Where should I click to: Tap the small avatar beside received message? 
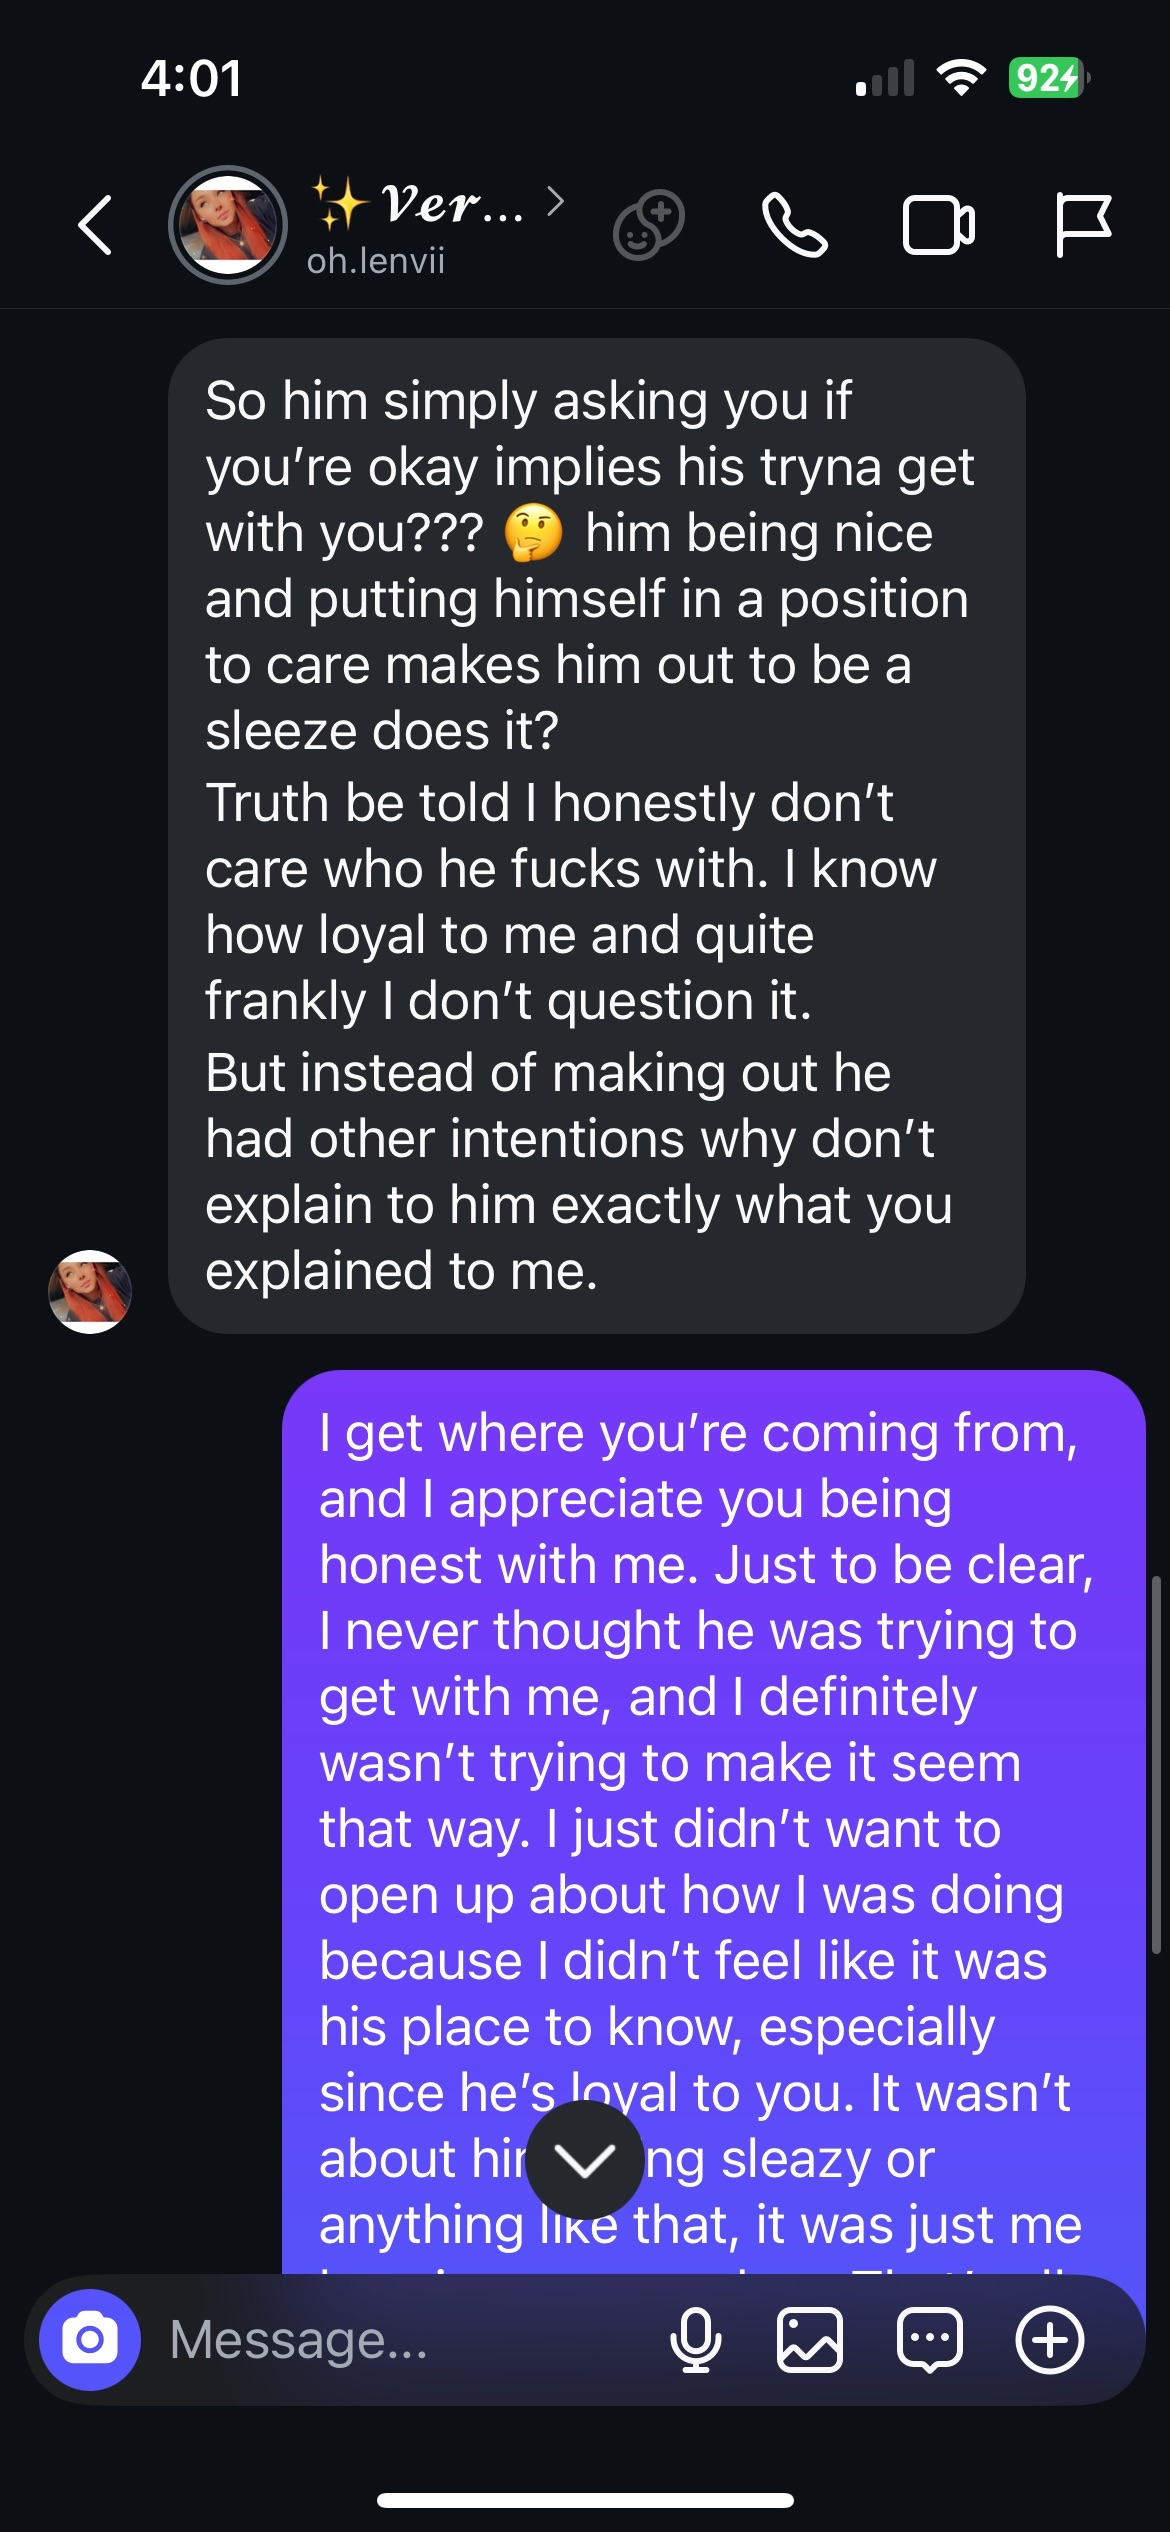(x=90, y=1291)
